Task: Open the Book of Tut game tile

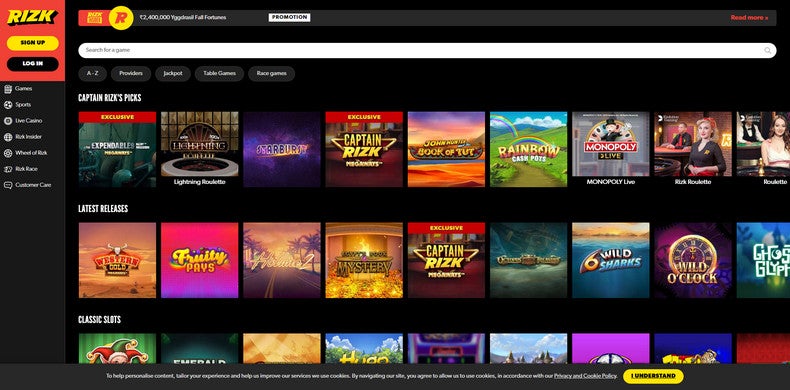Action: point(446,150)
